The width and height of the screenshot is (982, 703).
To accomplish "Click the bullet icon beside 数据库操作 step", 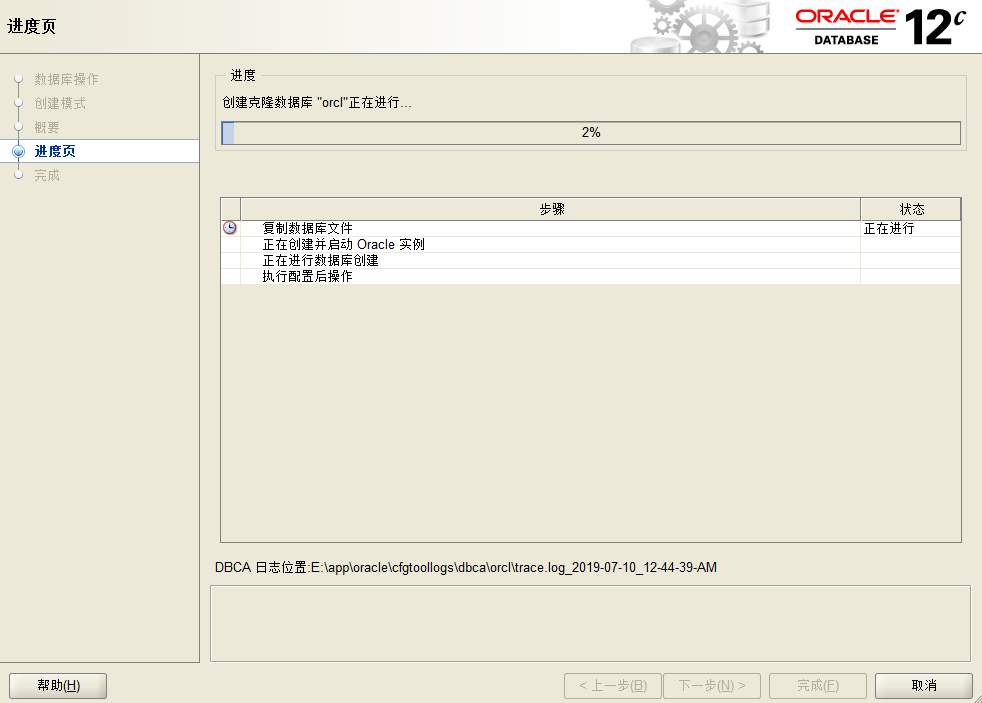I will point(18,80).
